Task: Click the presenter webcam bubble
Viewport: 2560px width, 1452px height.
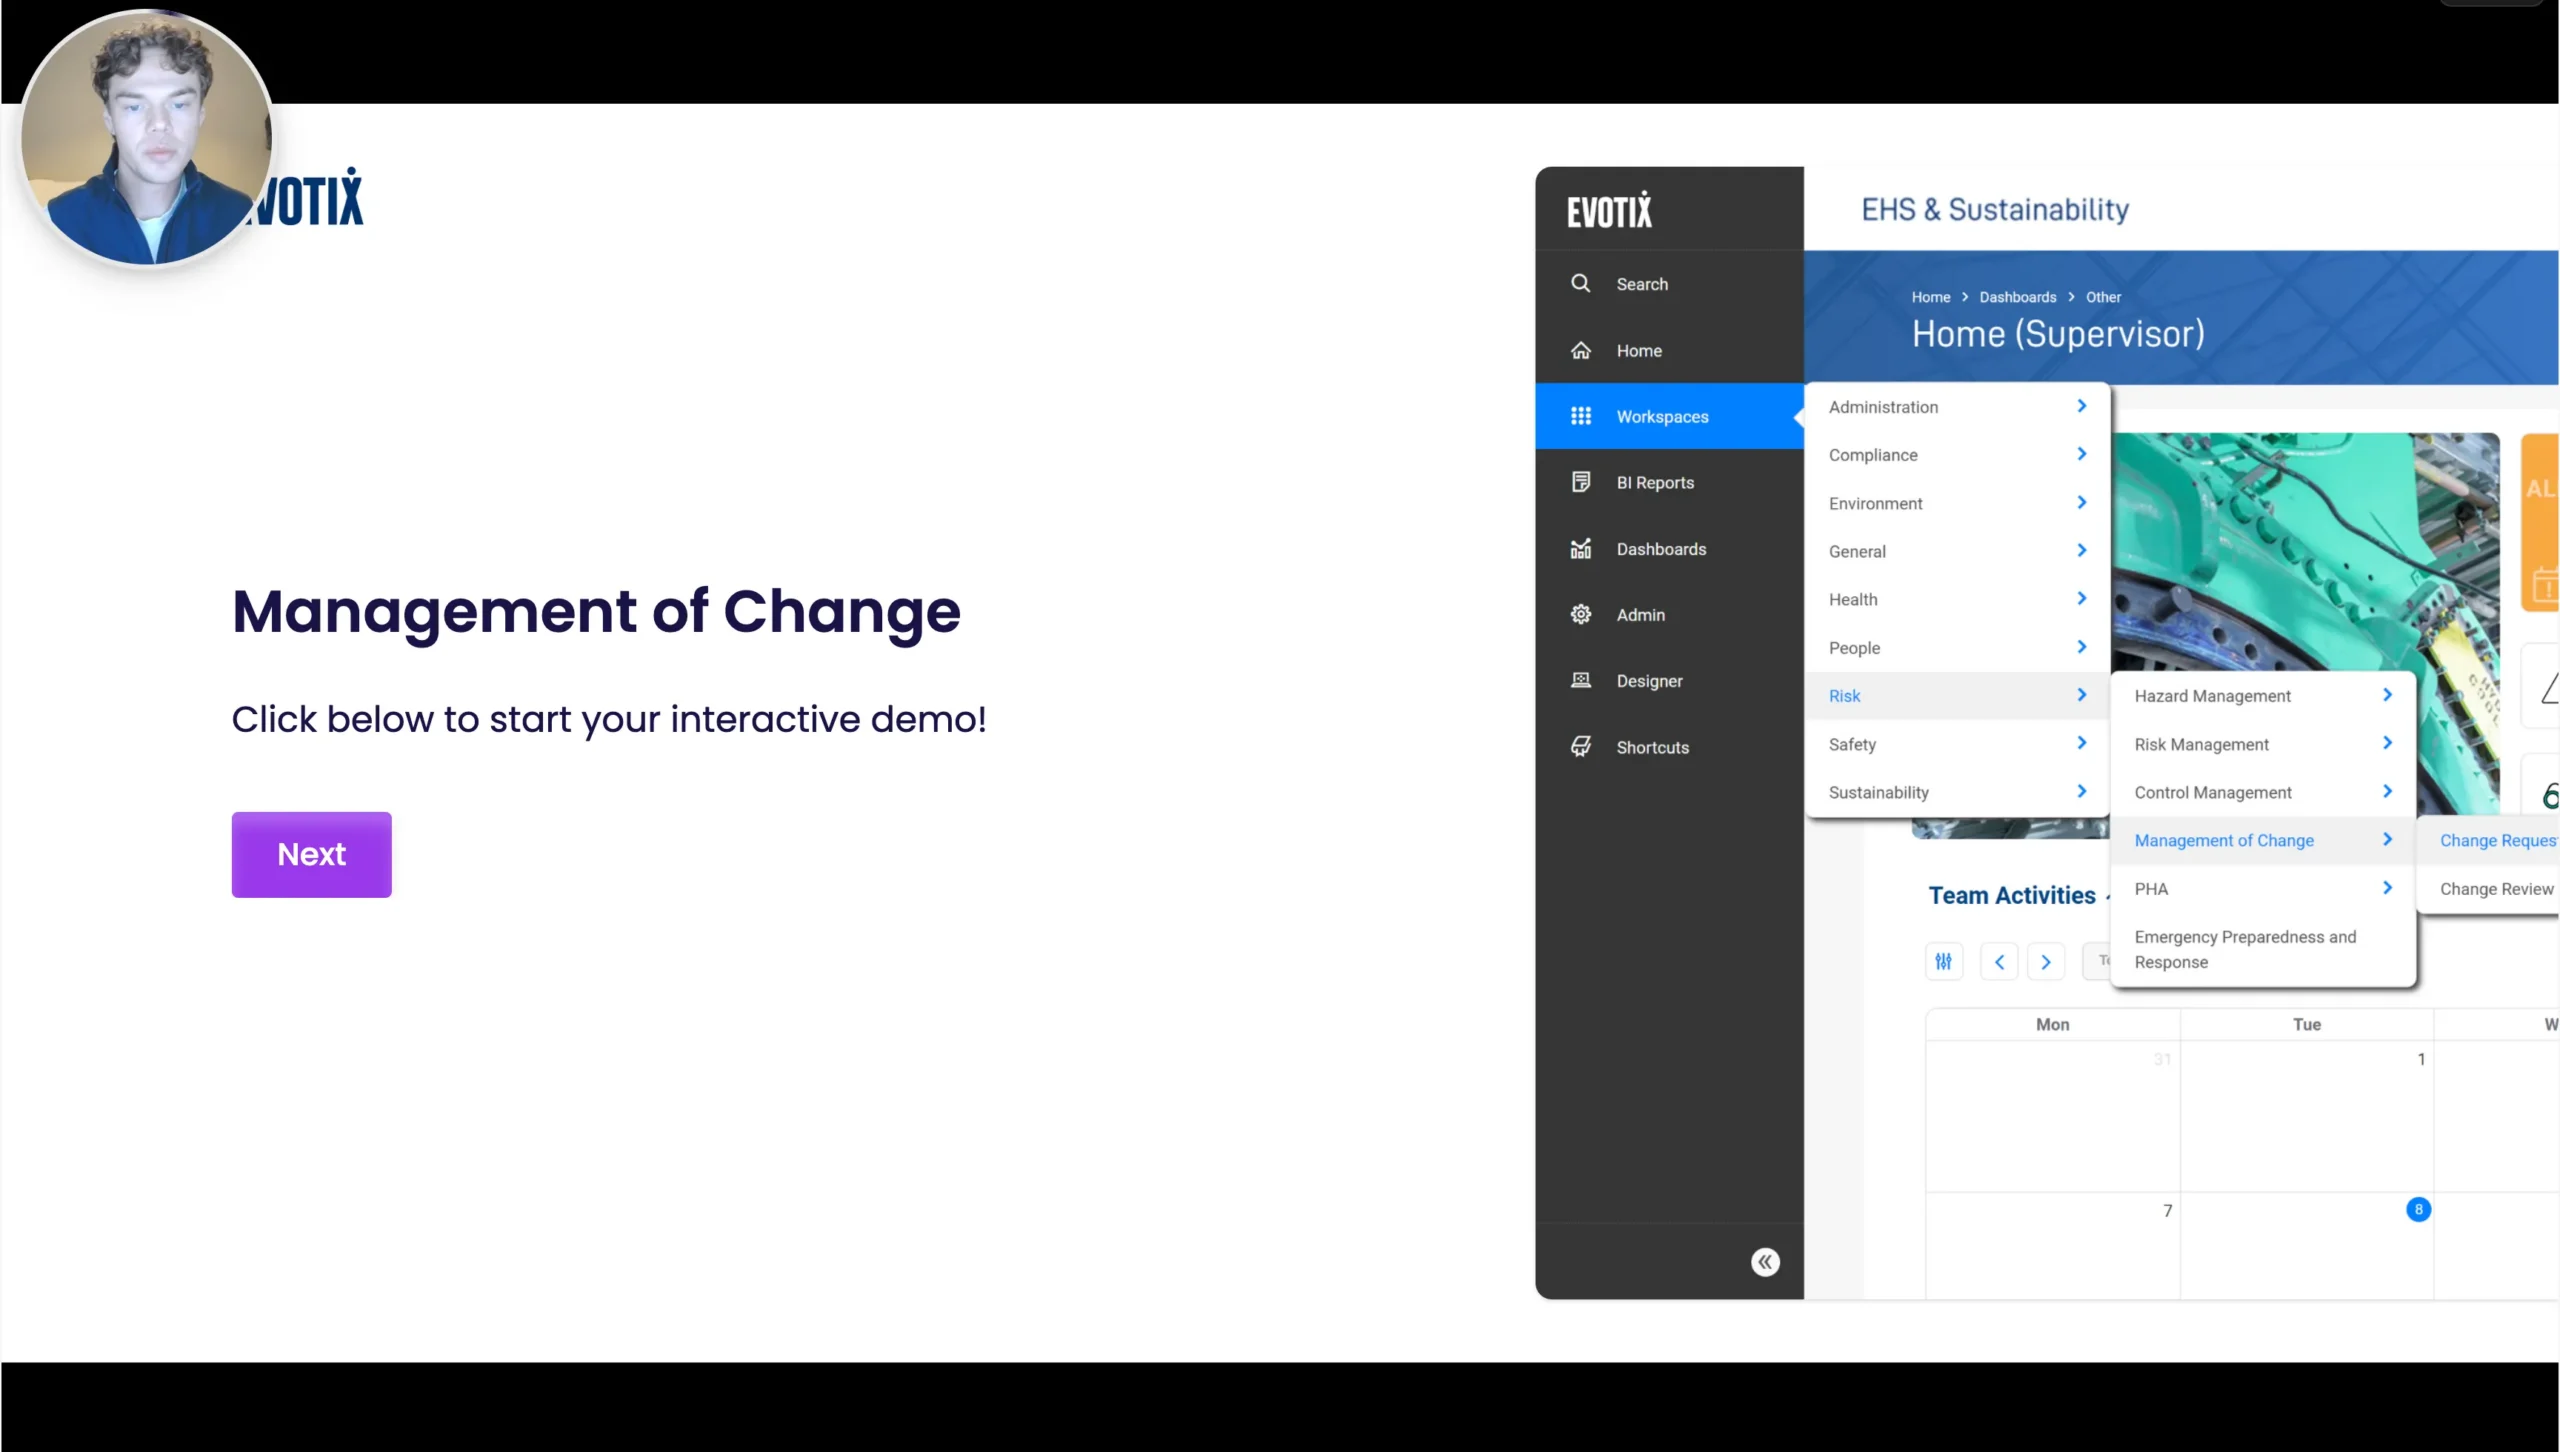Action: point(147,137)
